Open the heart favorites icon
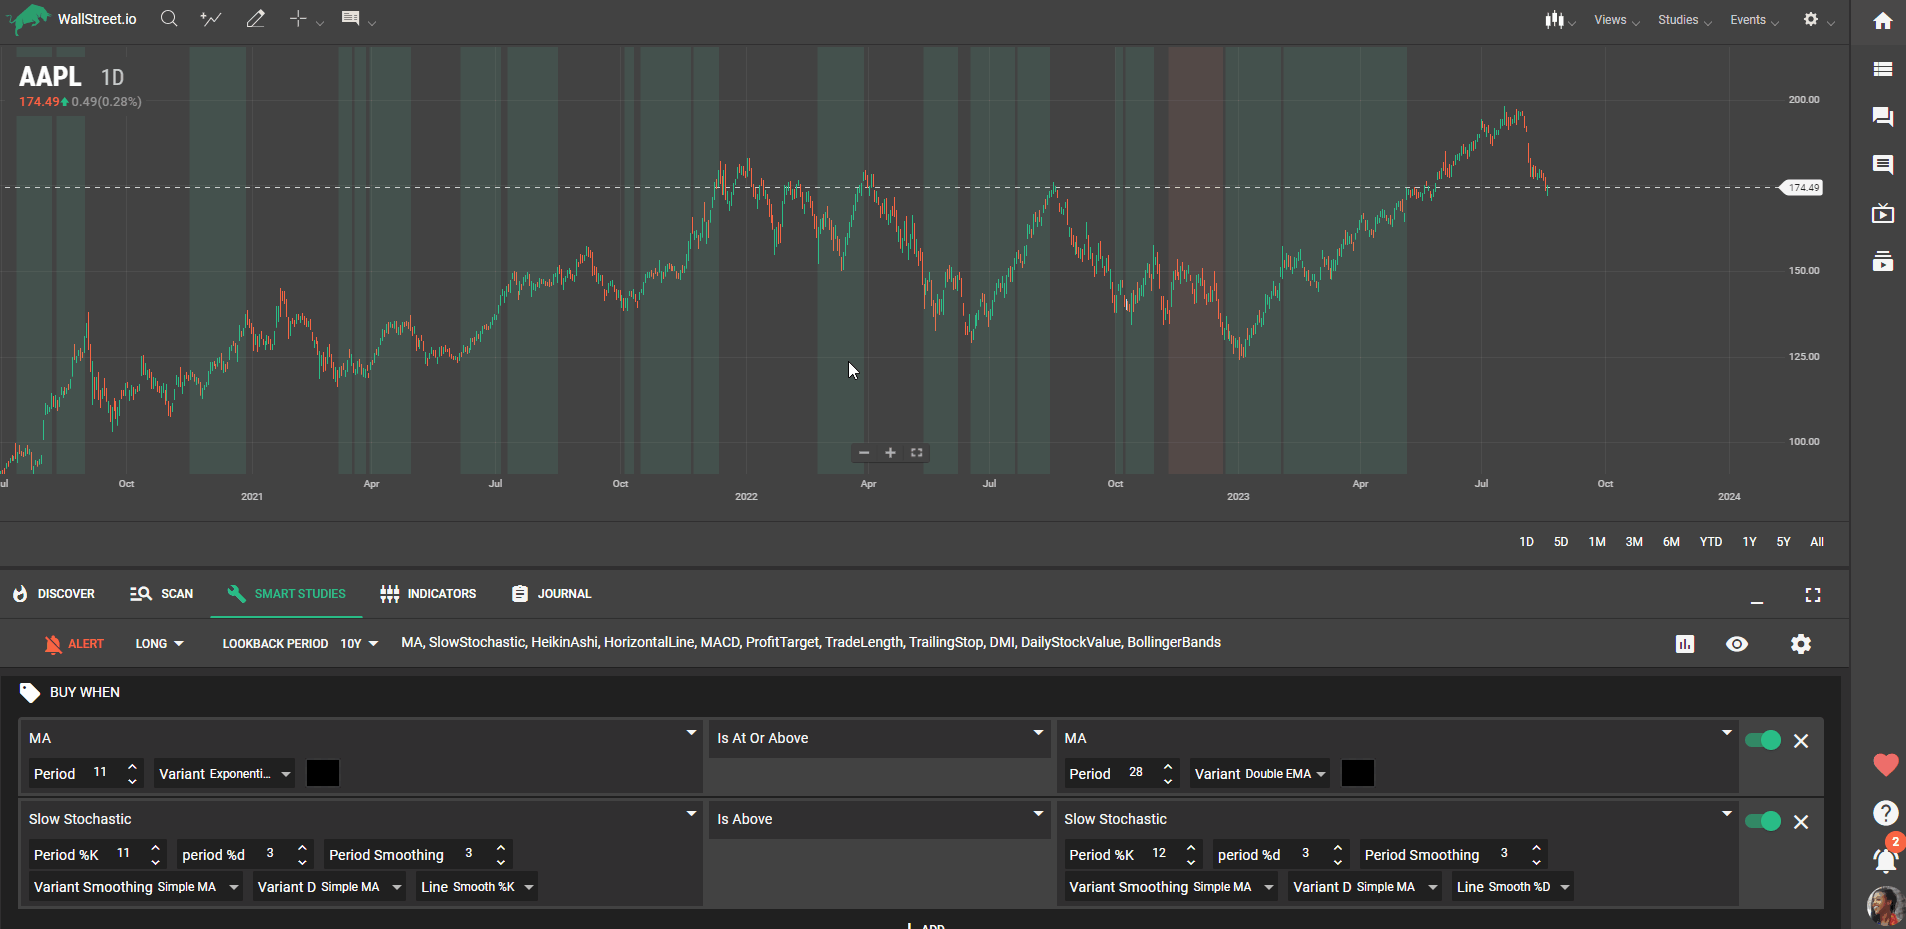 tap(1885, 765)
